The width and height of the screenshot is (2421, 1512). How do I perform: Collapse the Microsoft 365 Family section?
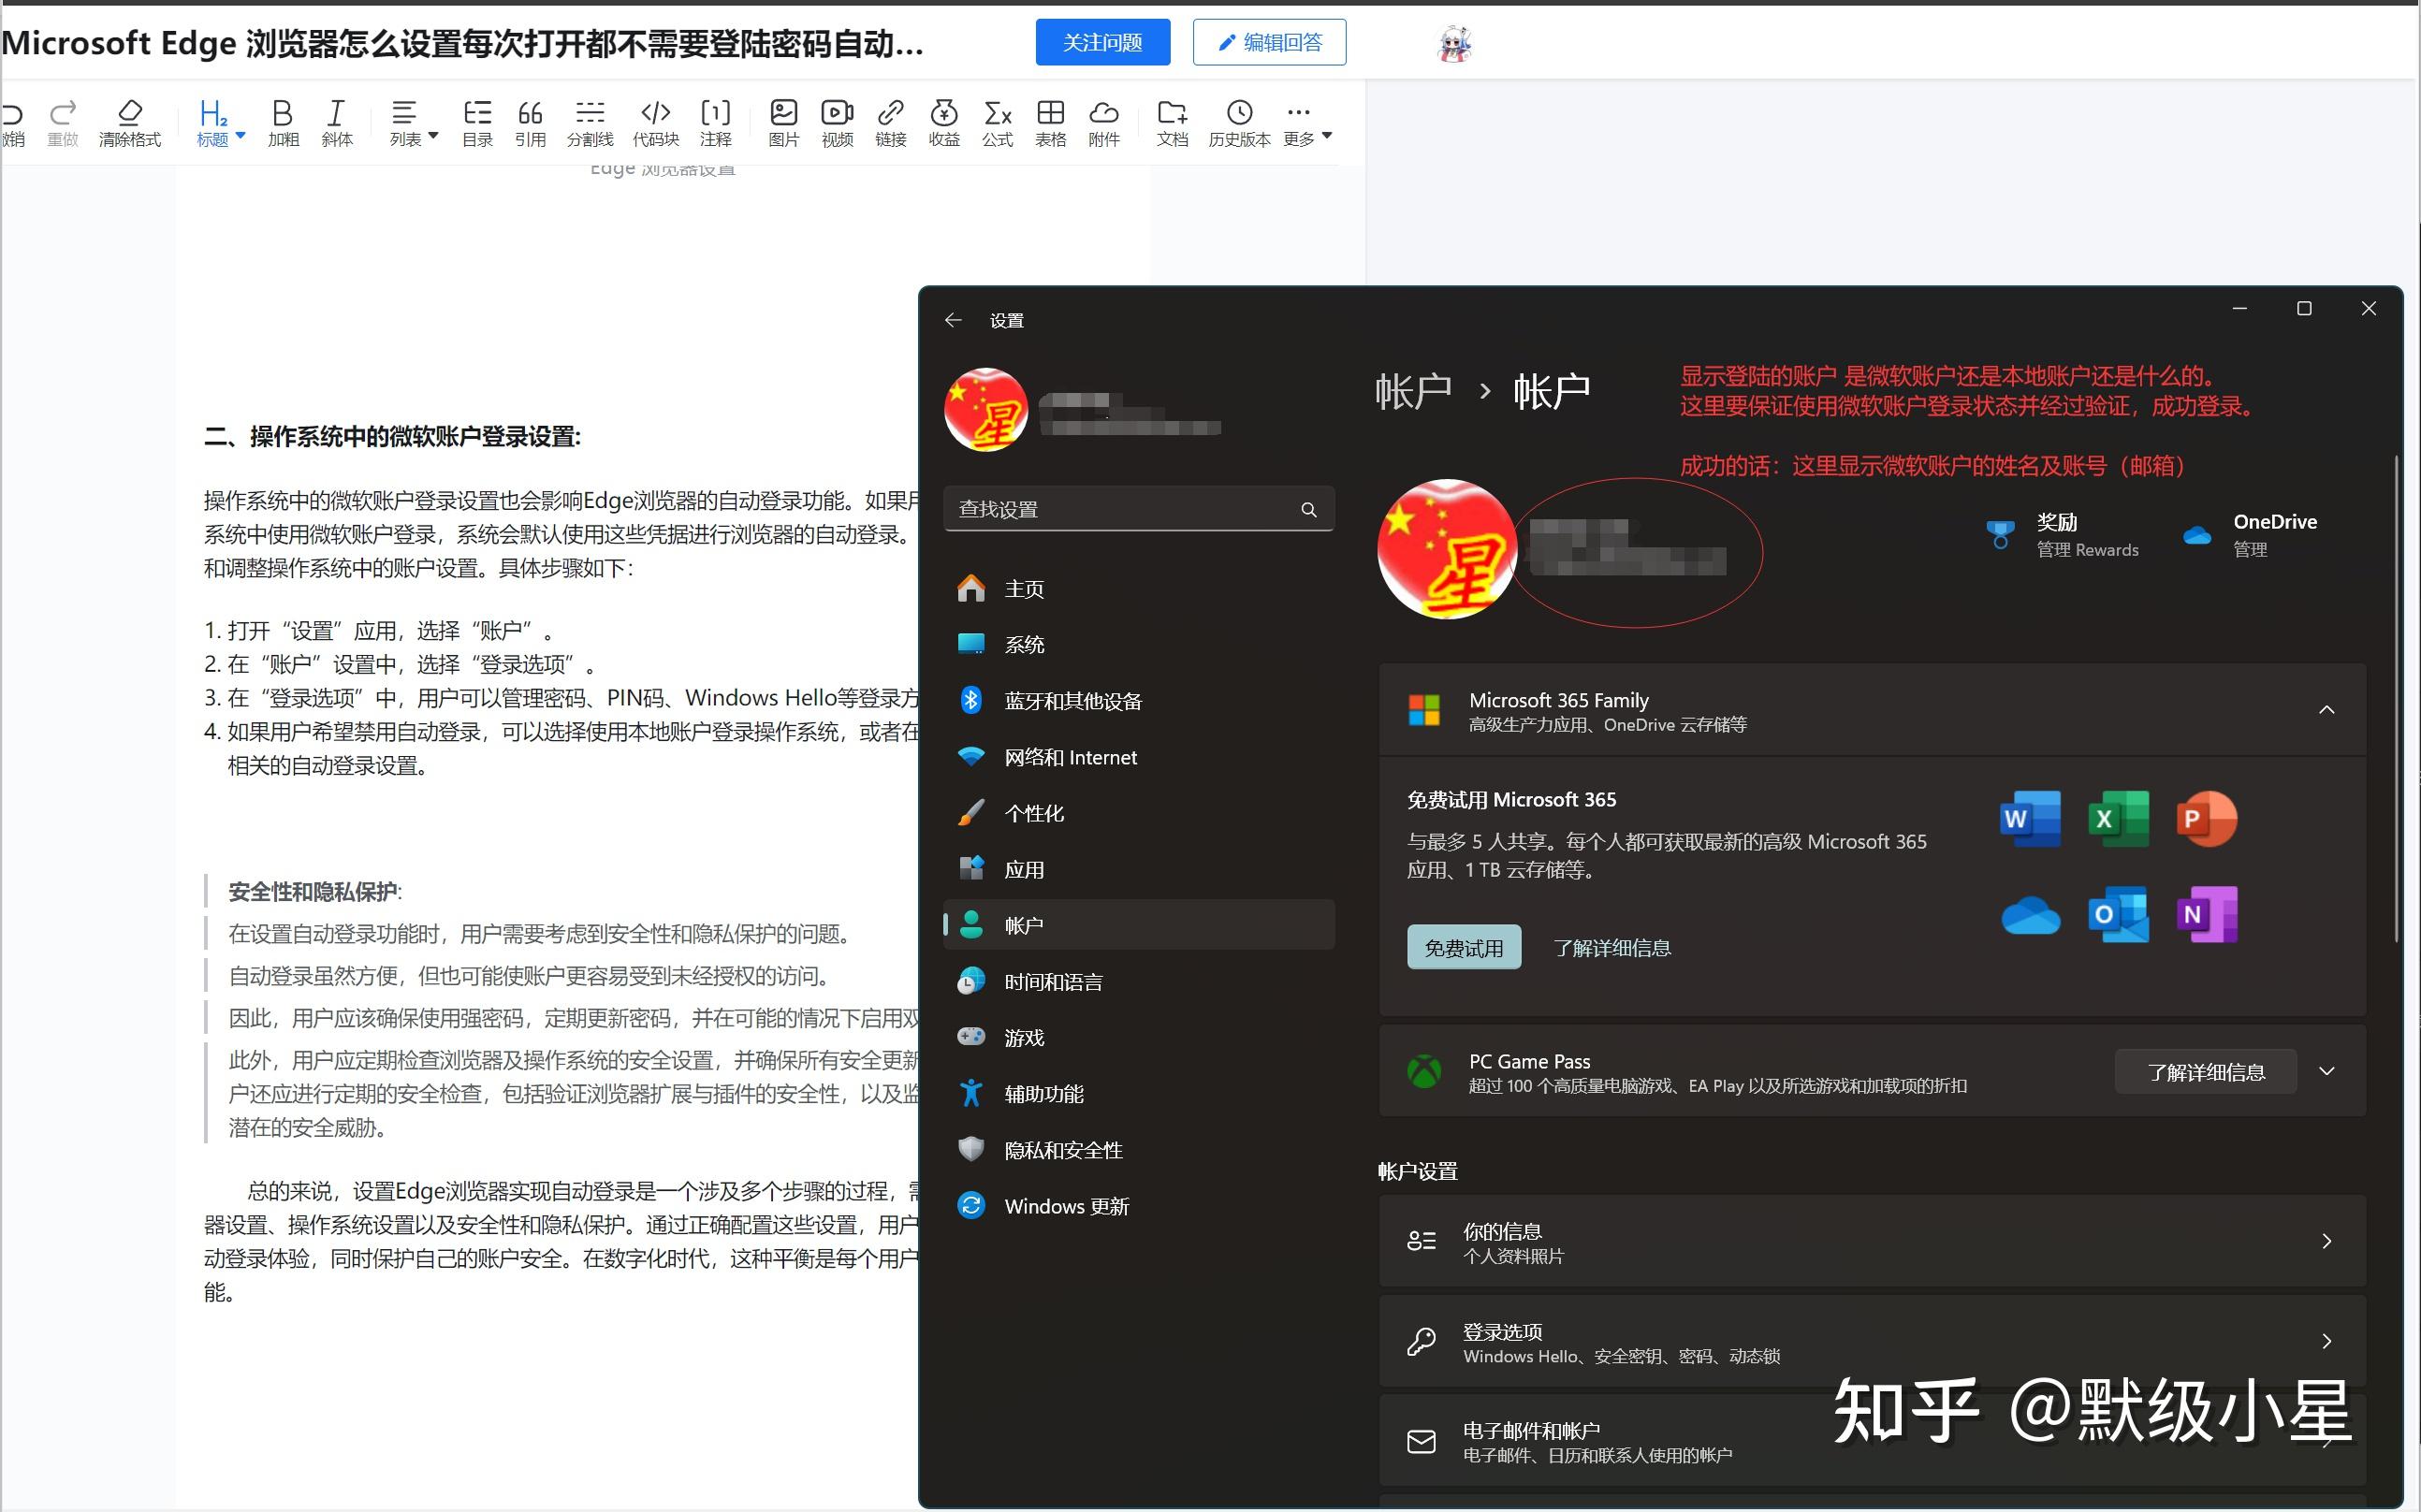pos(2328,710)
